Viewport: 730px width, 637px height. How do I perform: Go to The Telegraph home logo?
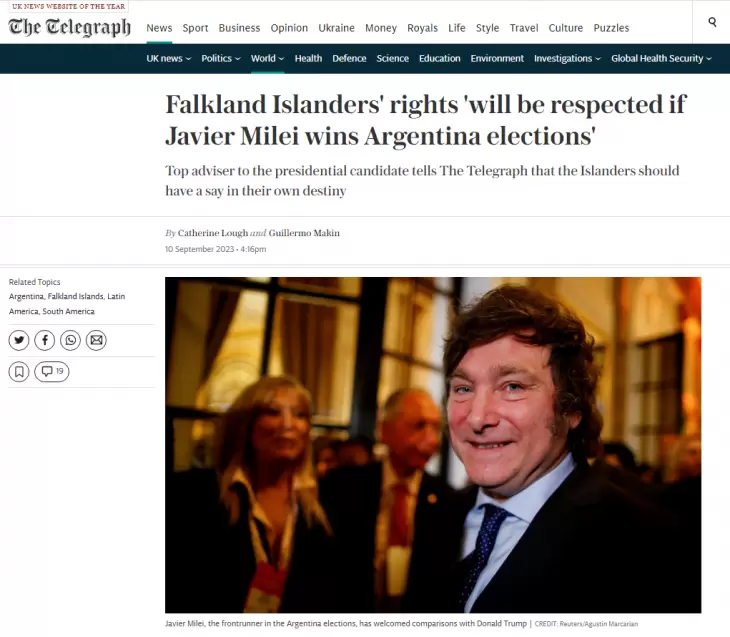coord(69,27)
